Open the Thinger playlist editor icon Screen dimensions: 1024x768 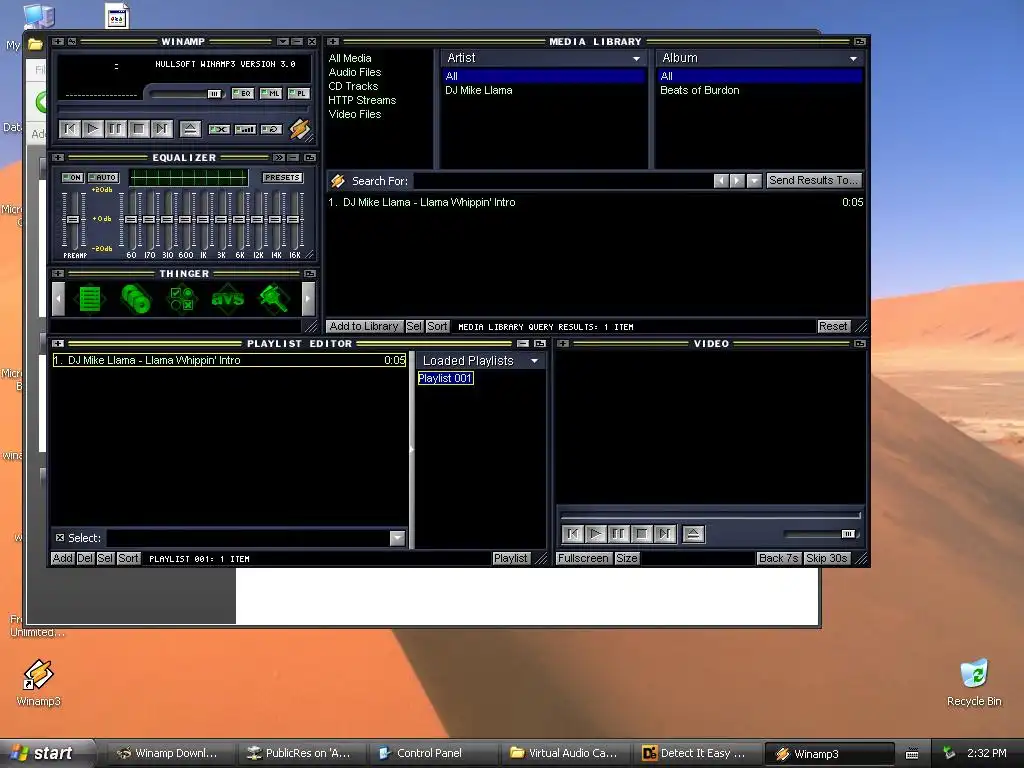[x=89, y=299]
